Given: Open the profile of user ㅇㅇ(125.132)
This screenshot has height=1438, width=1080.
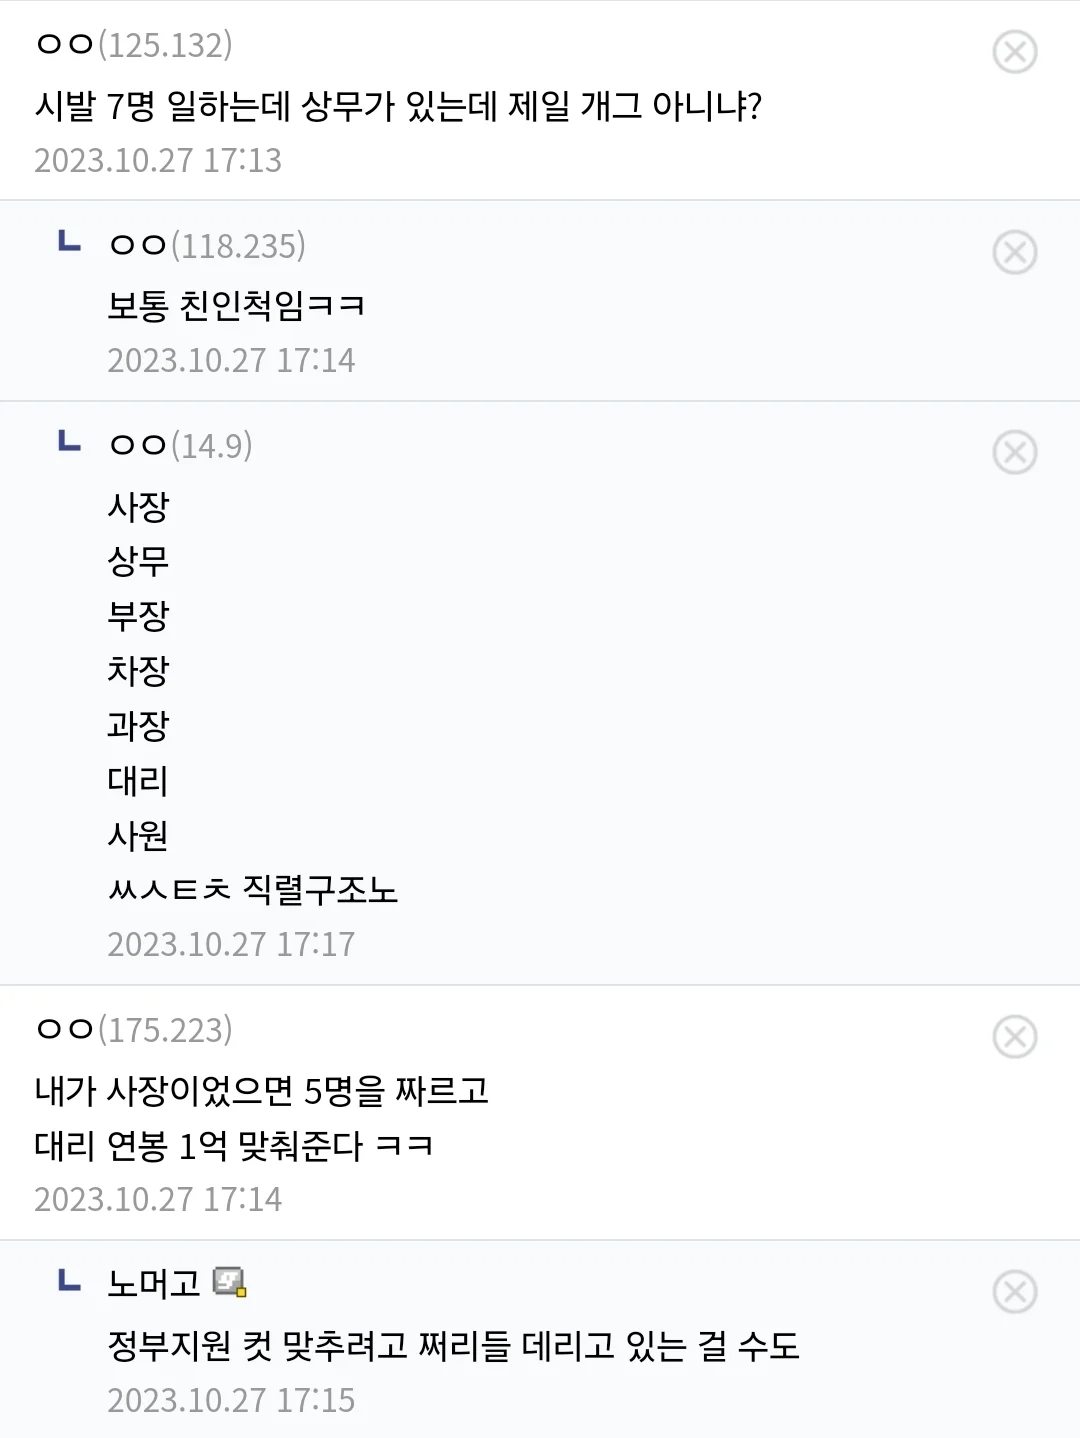Looking at the screenshot, I should [x=133, y=45].
